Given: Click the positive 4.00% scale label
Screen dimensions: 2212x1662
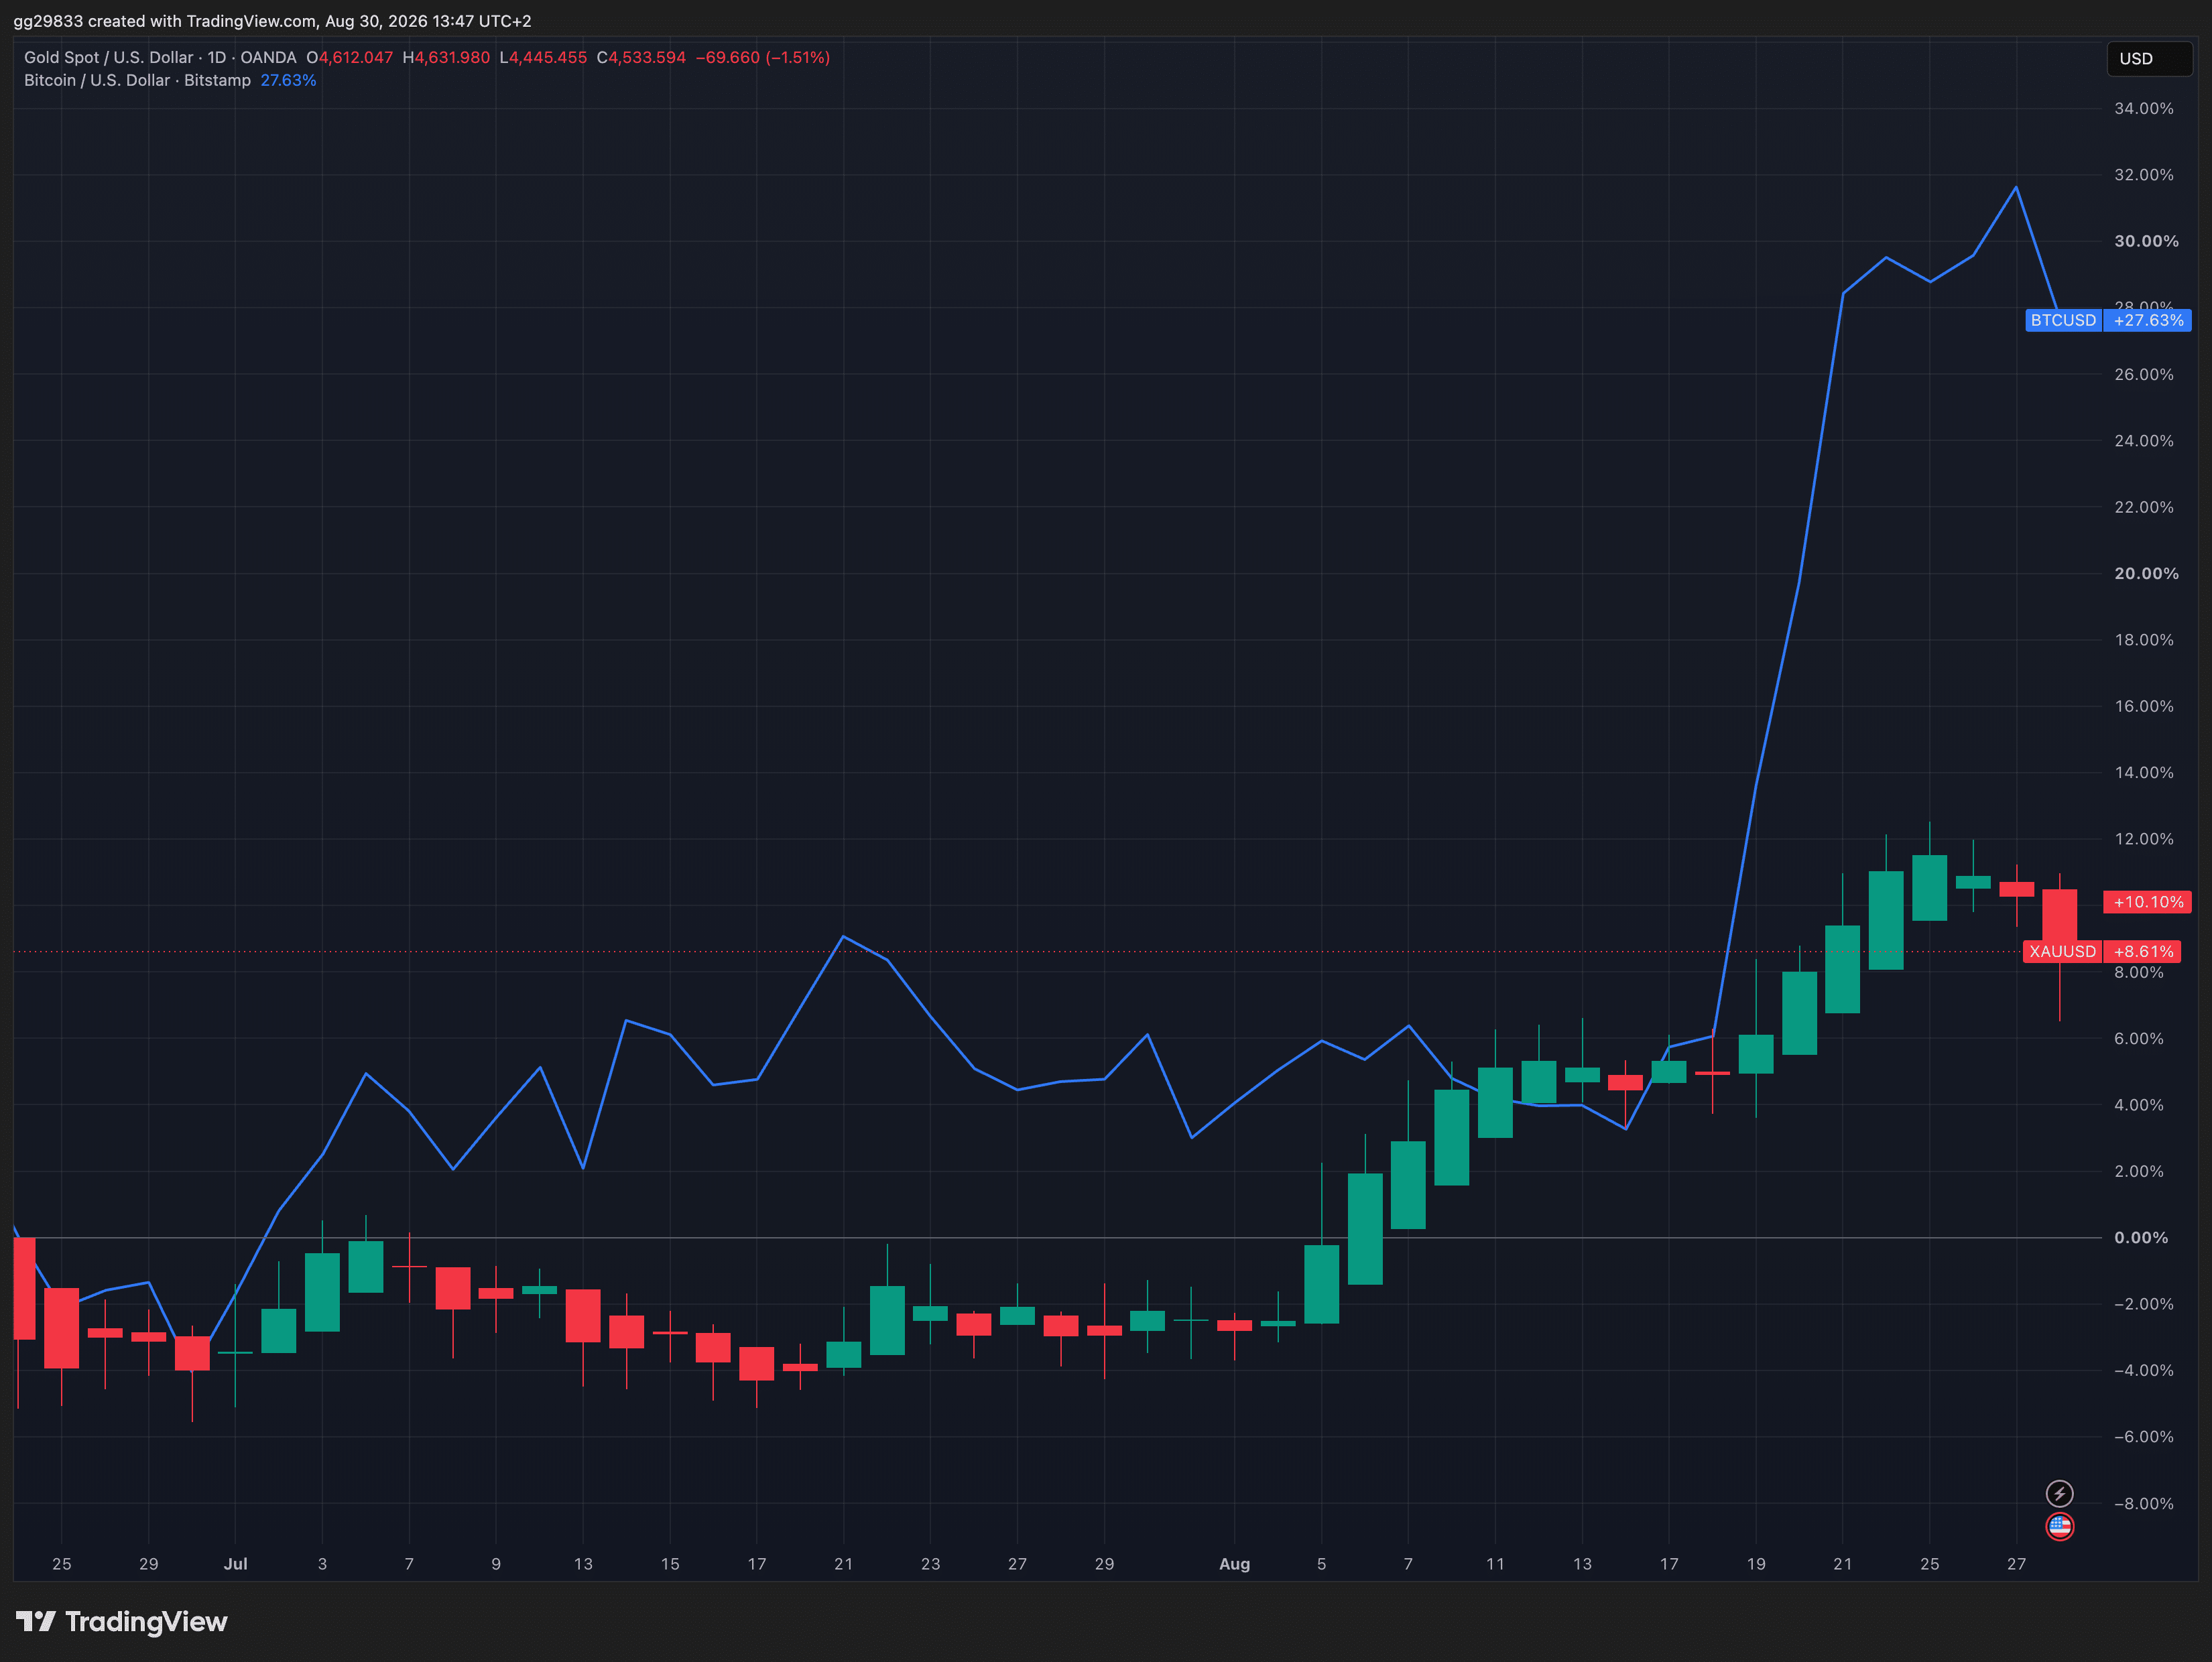Looking at the screenshot, I should click(x=2139, y=1105).
